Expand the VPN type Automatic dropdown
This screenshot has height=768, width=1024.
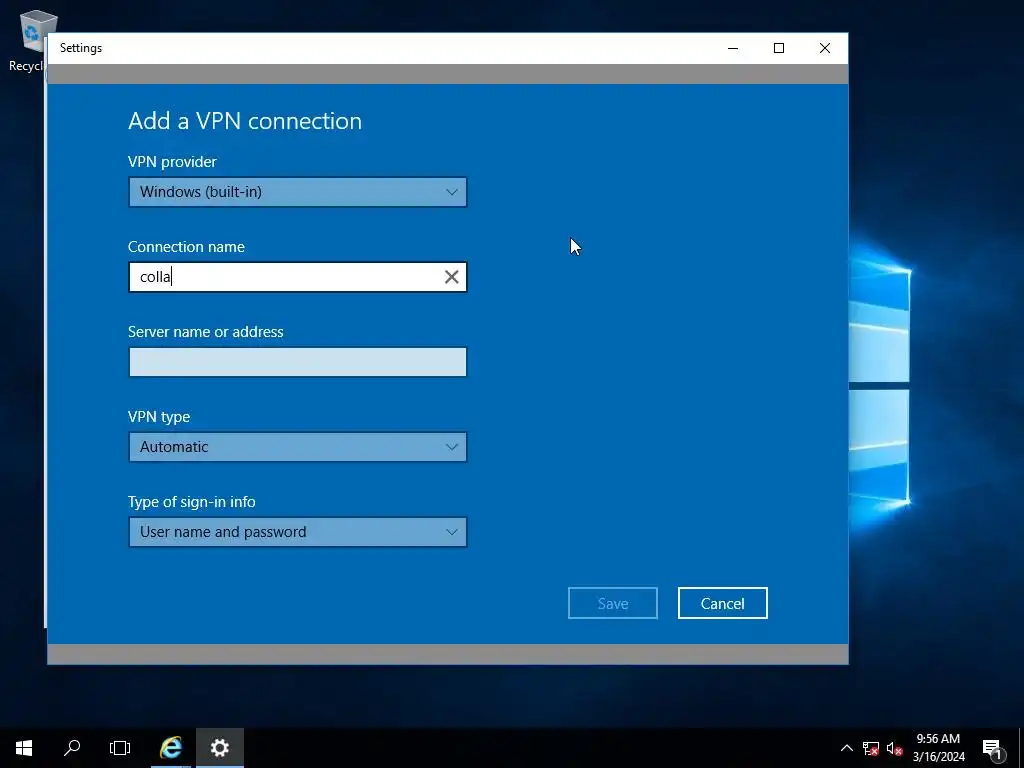tap(298, 447)
